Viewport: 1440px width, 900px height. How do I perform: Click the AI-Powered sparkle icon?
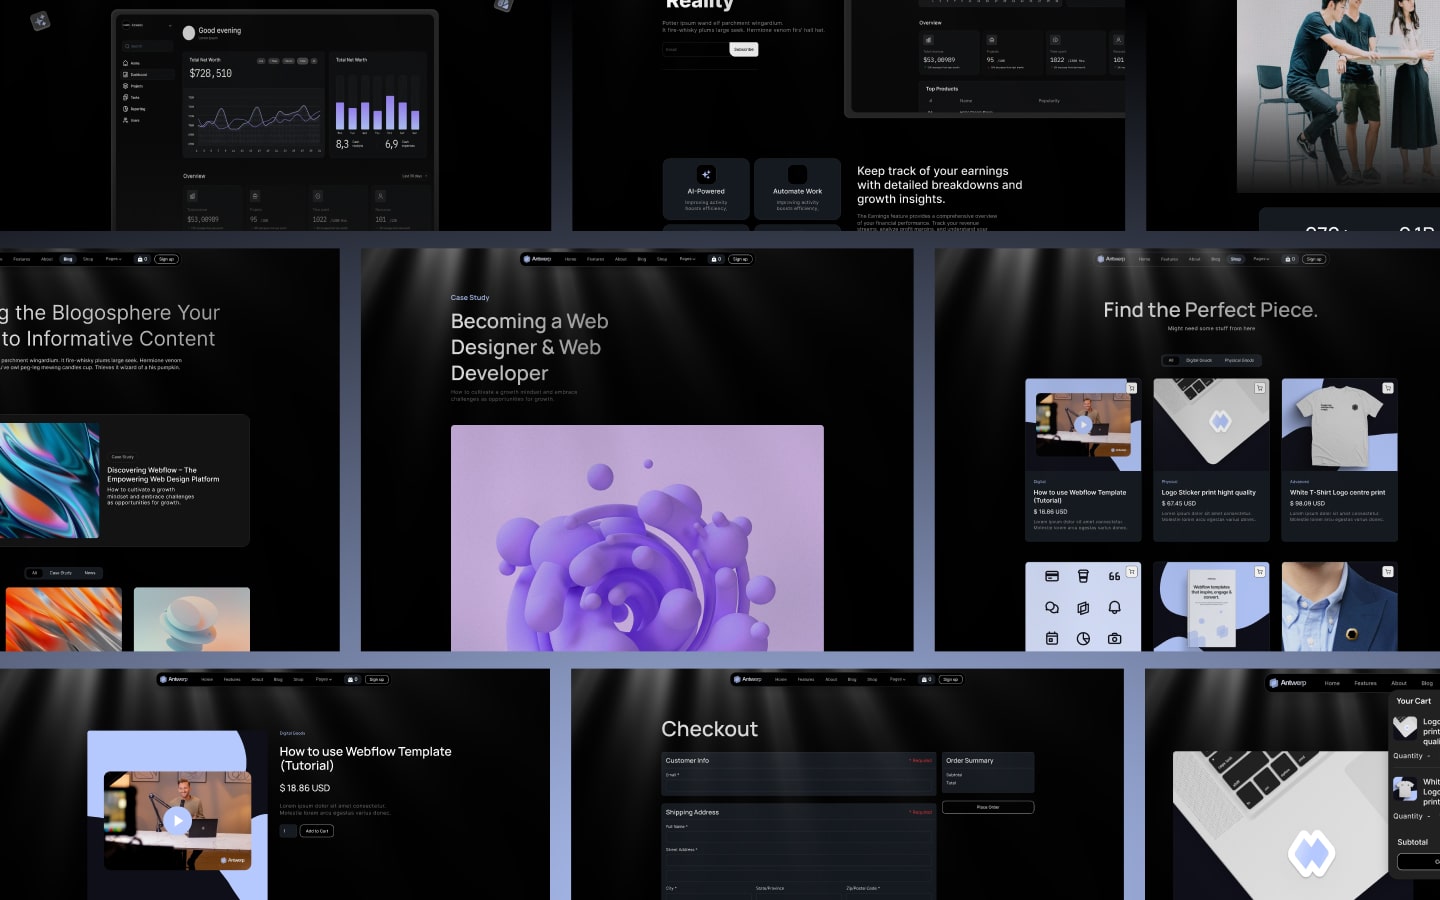pos(706,174)
